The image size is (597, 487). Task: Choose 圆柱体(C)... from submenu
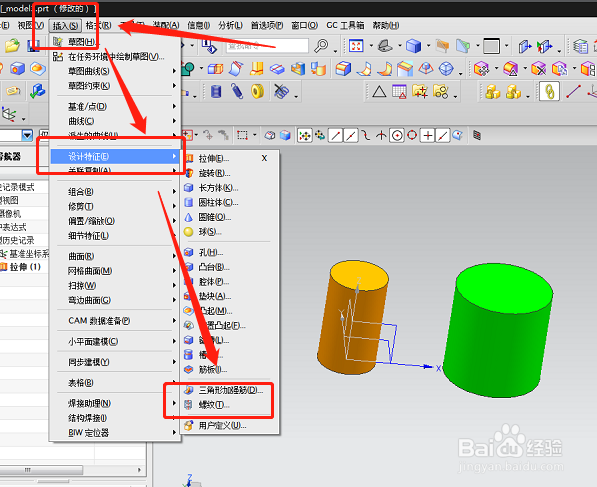coord(231,203)
